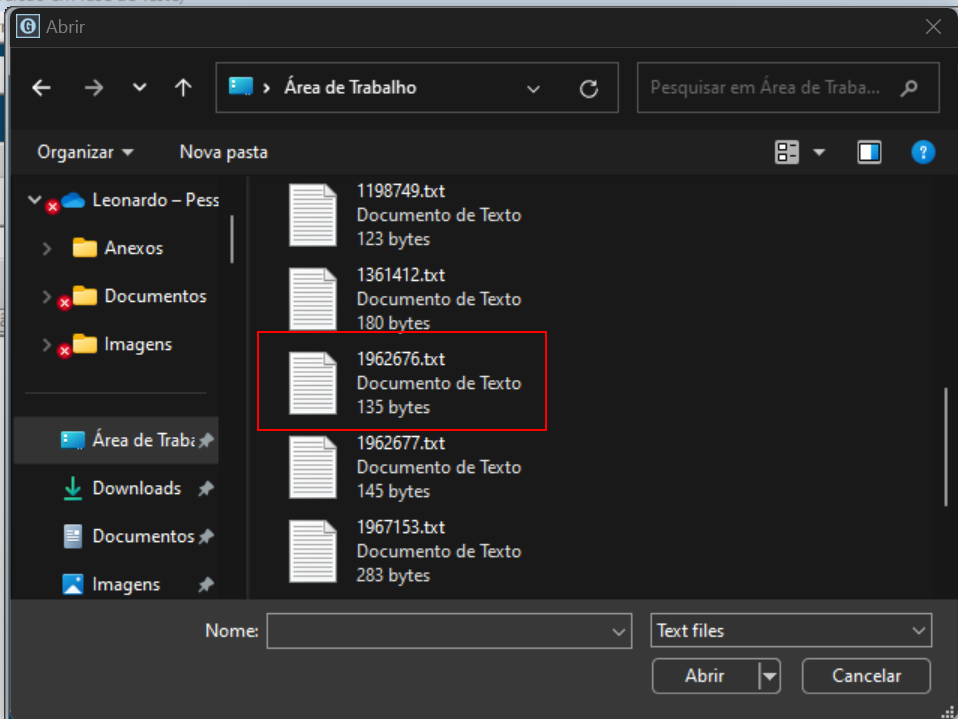The height and width of the screenshot is (719, 958).
Task: Select Imagens folder with sync error
Action: point(137,345)
